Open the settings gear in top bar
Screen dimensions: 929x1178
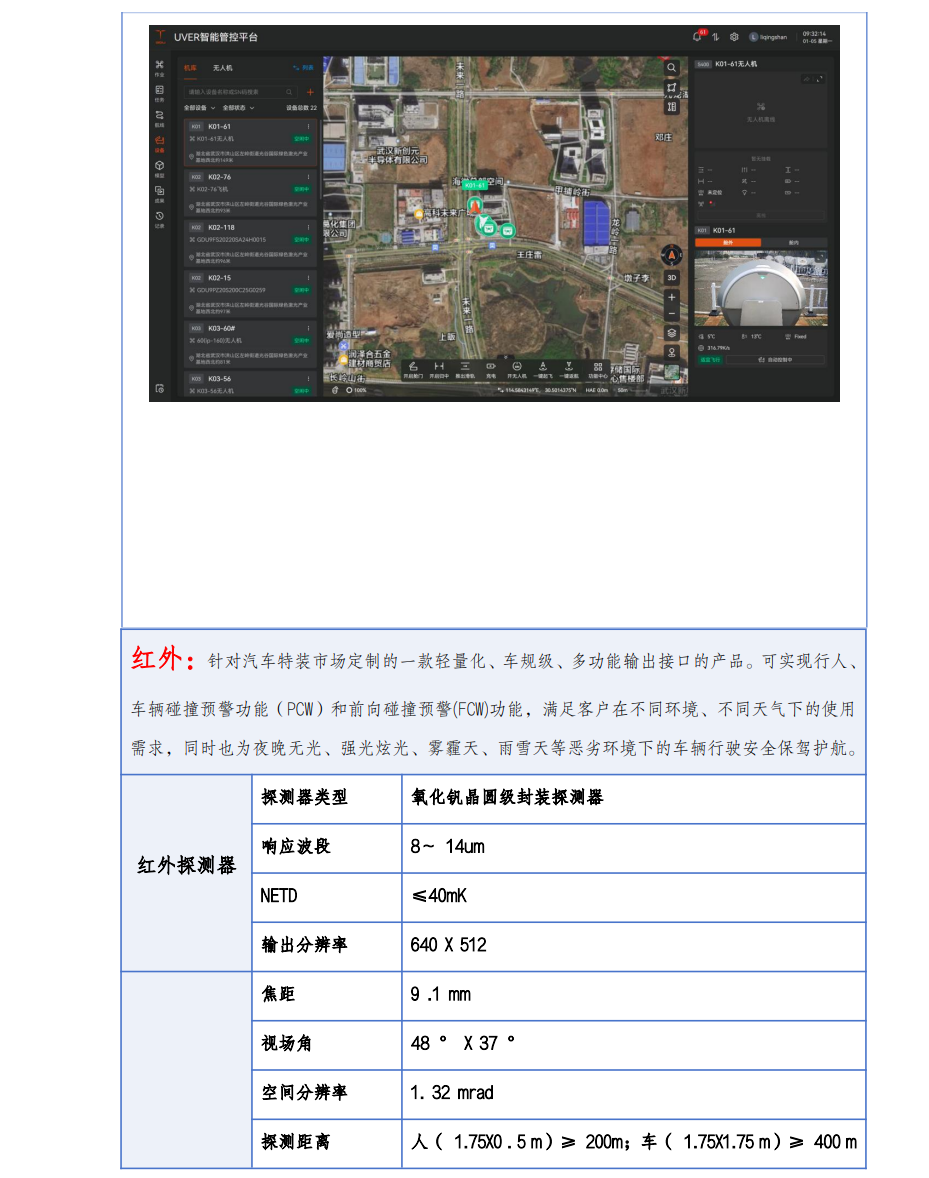(733, 37)
